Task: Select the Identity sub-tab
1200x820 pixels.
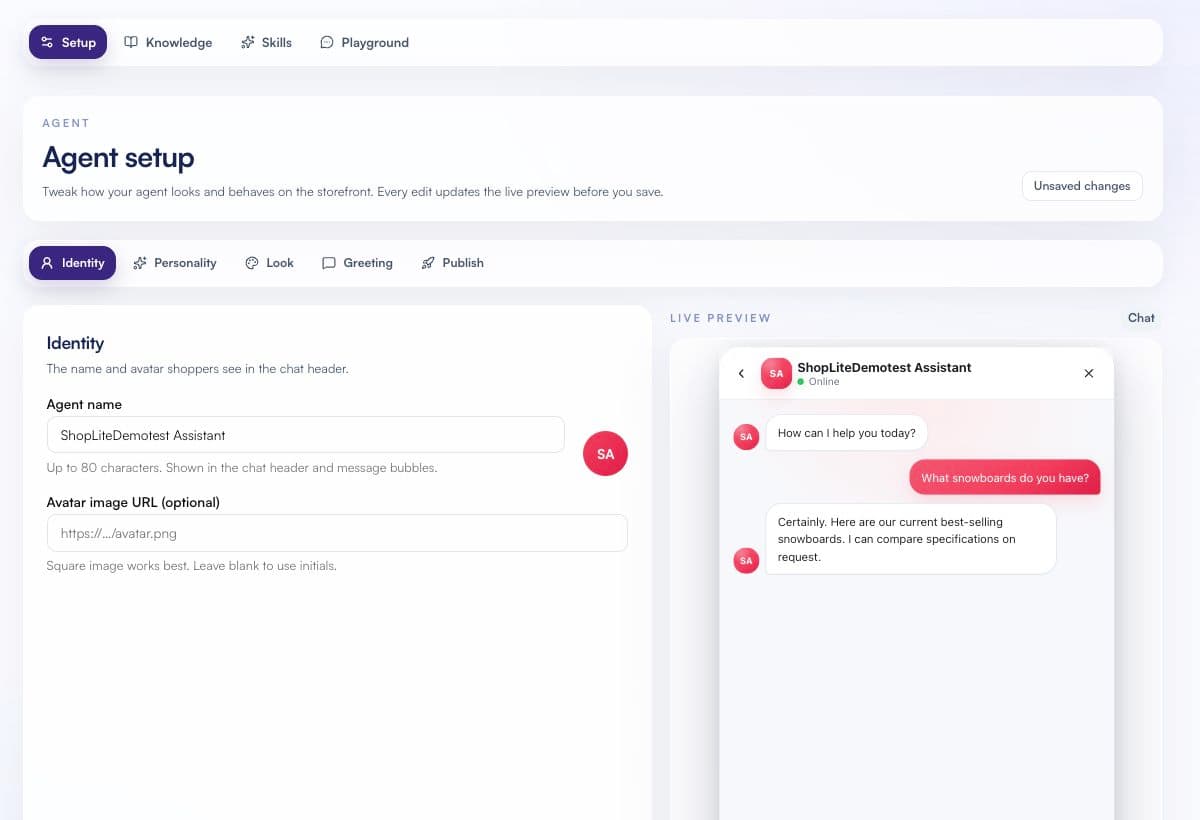Action: pos(72,263)
